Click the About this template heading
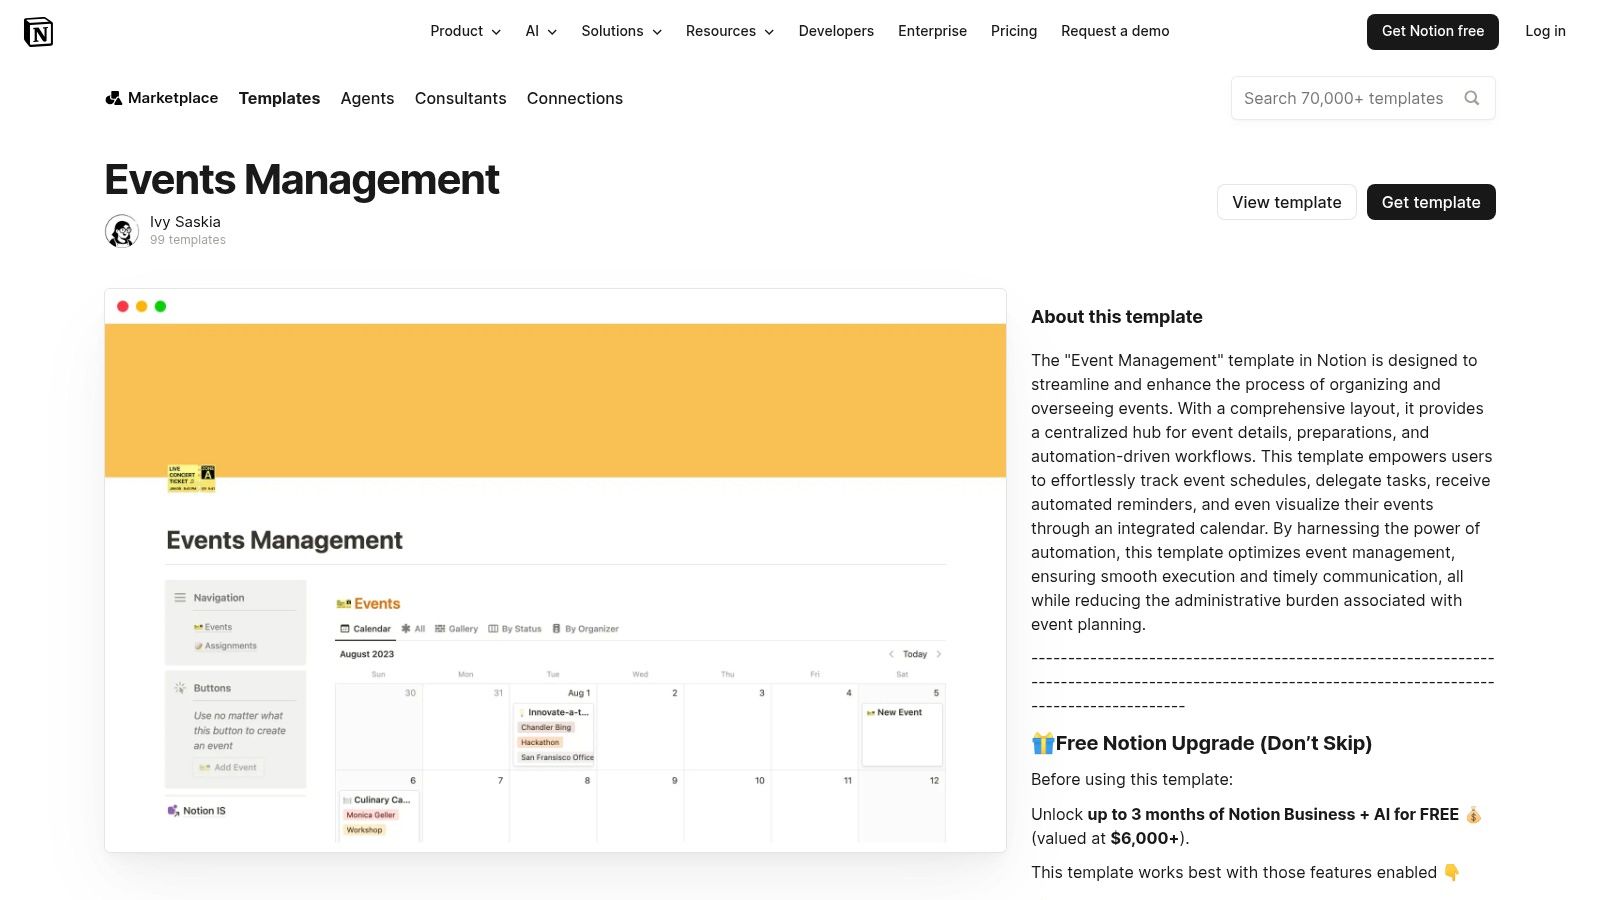 click(x=1117, y=317)
